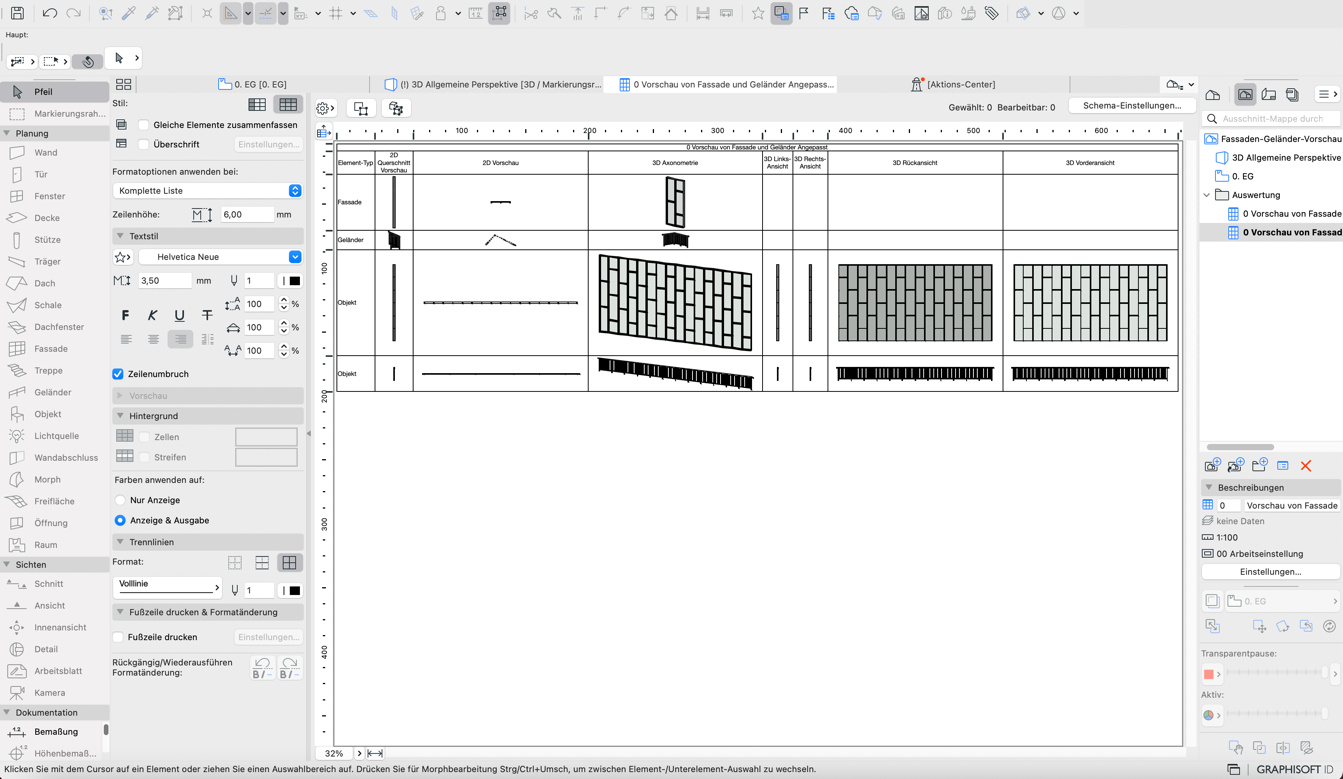
Task: Activate the Schale tool
Action: (x=54, y=305)
